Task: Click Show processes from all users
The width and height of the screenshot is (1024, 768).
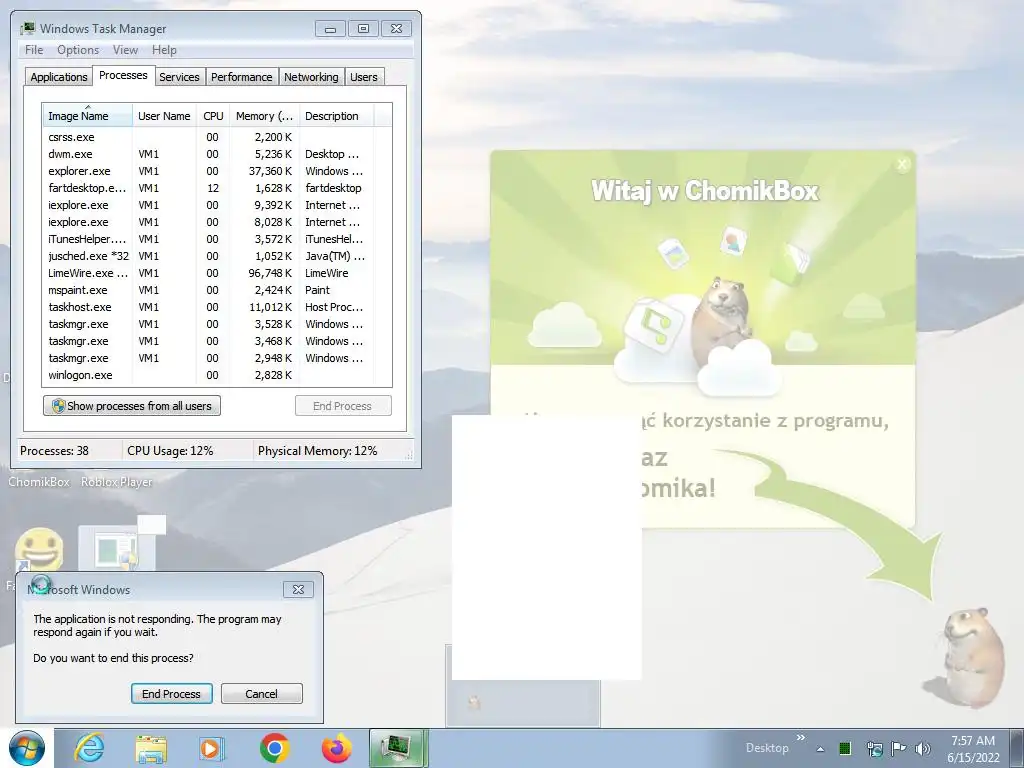Action: (132, 406)
